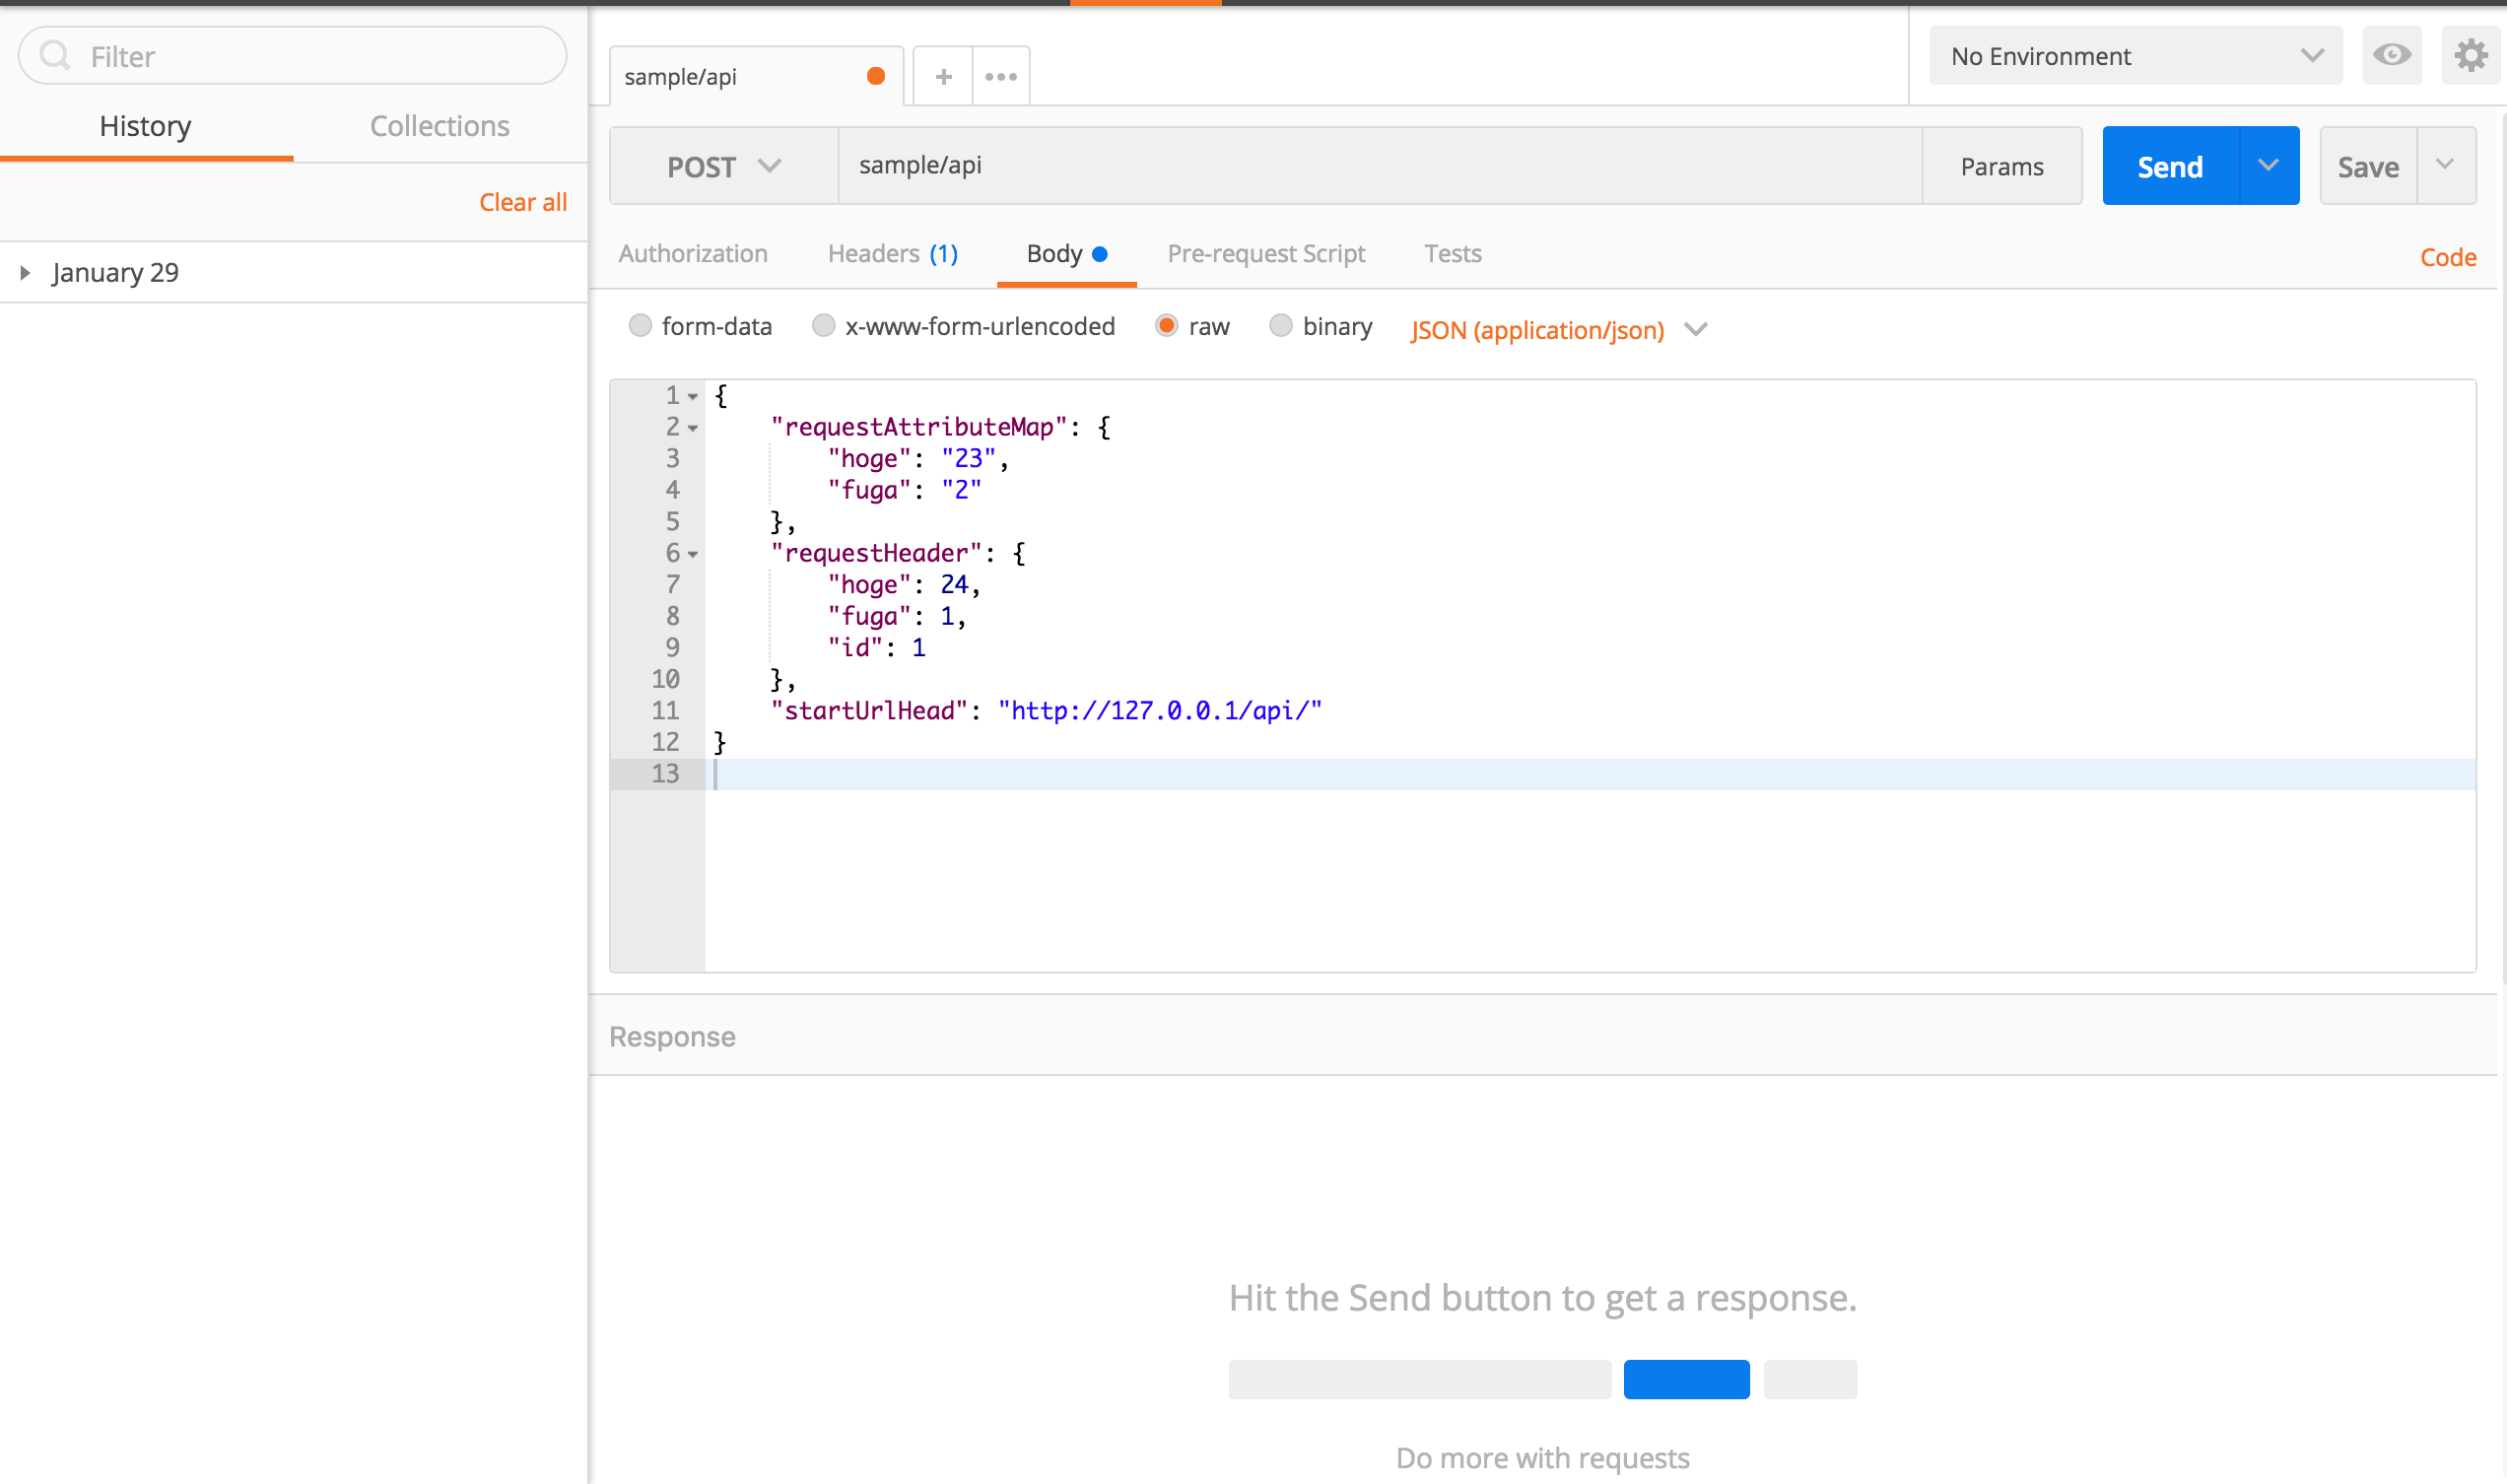Click the unsaved orange dot on the sample/api tab
Viewport: 2507px width, 1484px height.
point(876,76)
